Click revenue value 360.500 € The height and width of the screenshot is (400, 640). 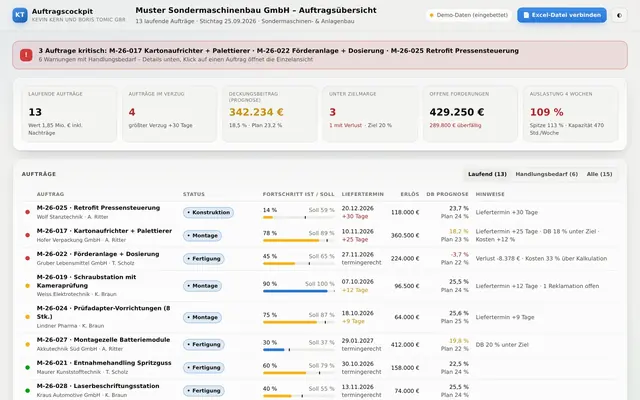click(405, 236)
